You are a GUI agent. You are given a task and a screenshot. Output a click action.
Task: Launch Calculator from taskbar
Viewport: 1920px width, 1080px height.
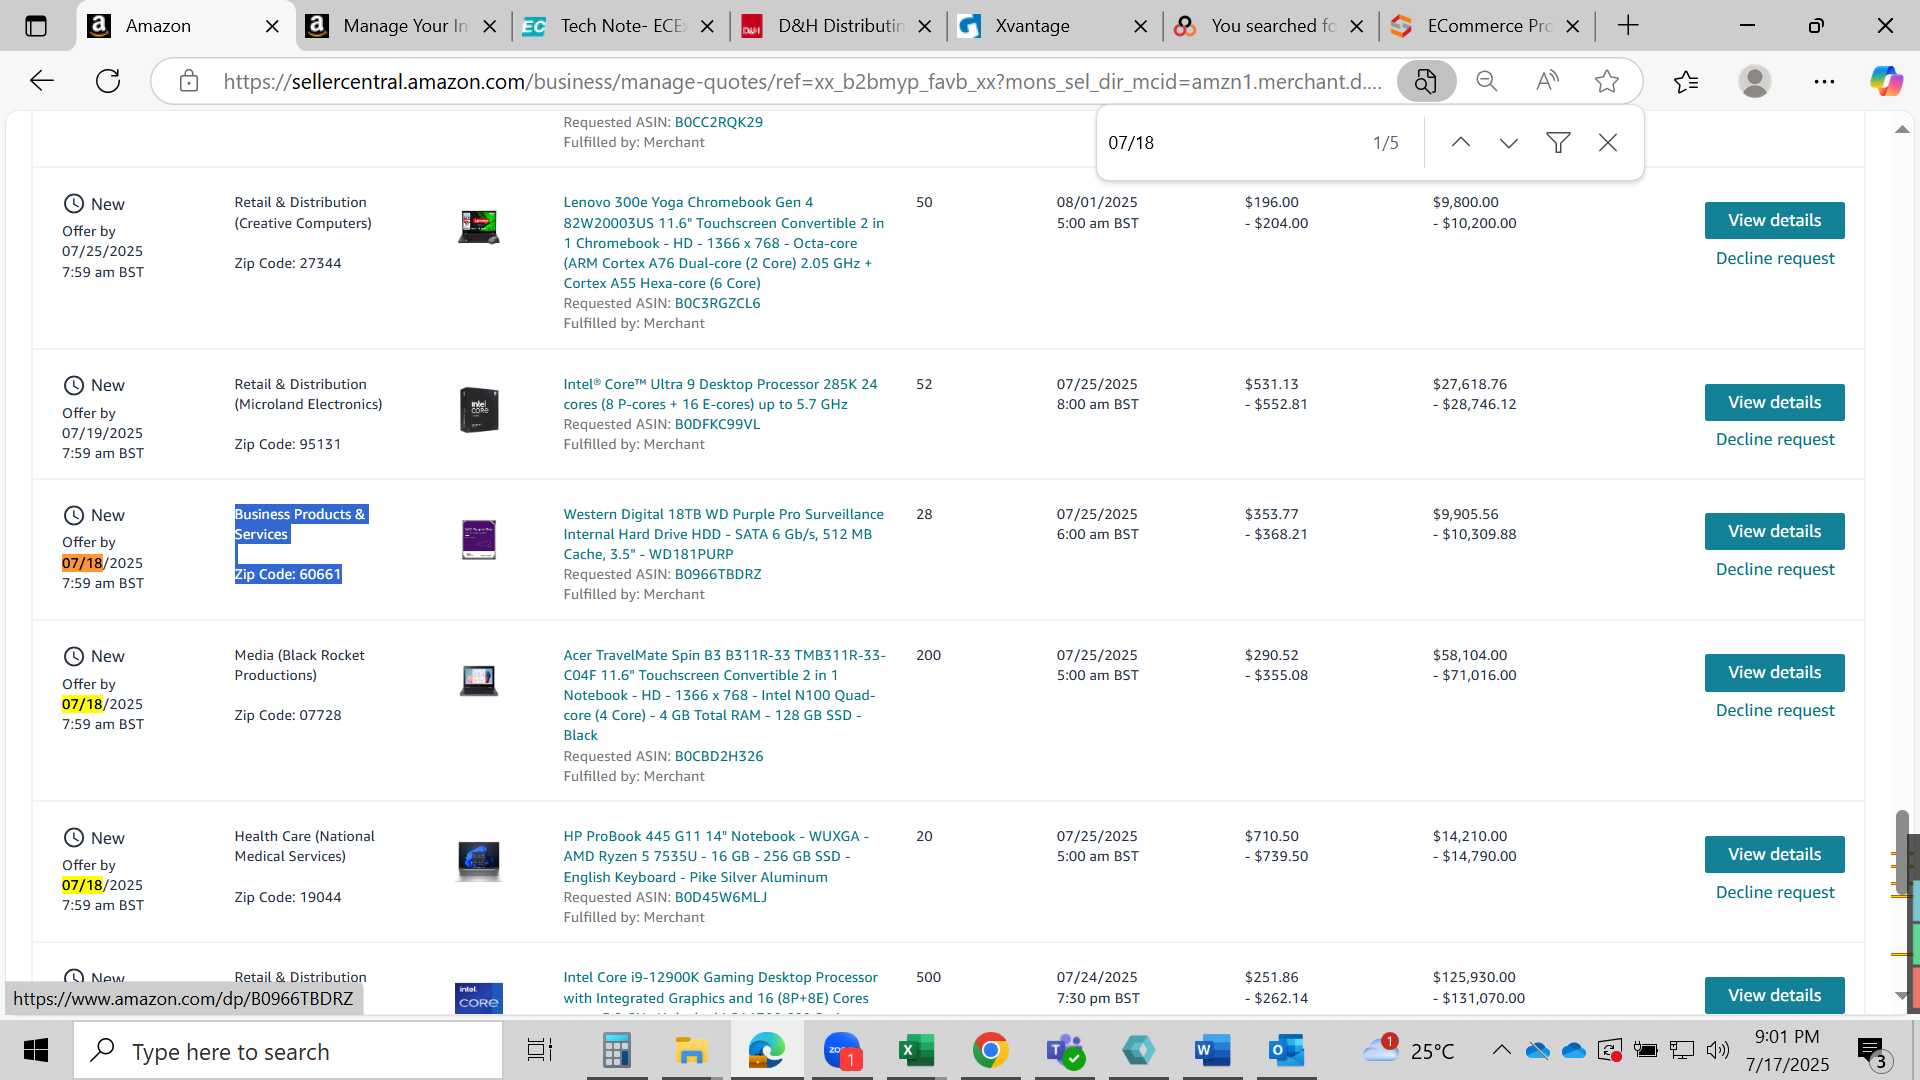[x=616, y=1050]
